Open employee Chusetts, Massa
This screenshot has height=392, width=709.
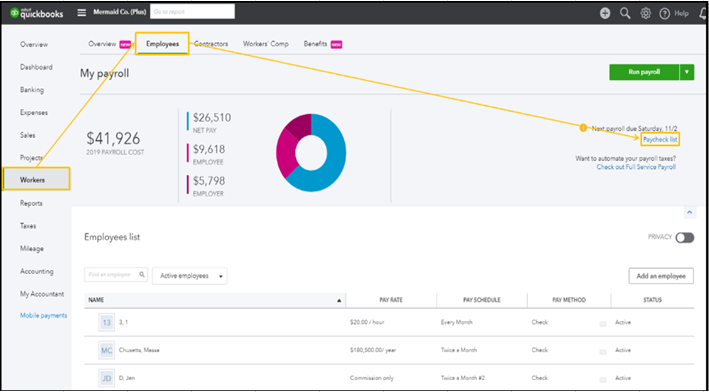(139, 350)
